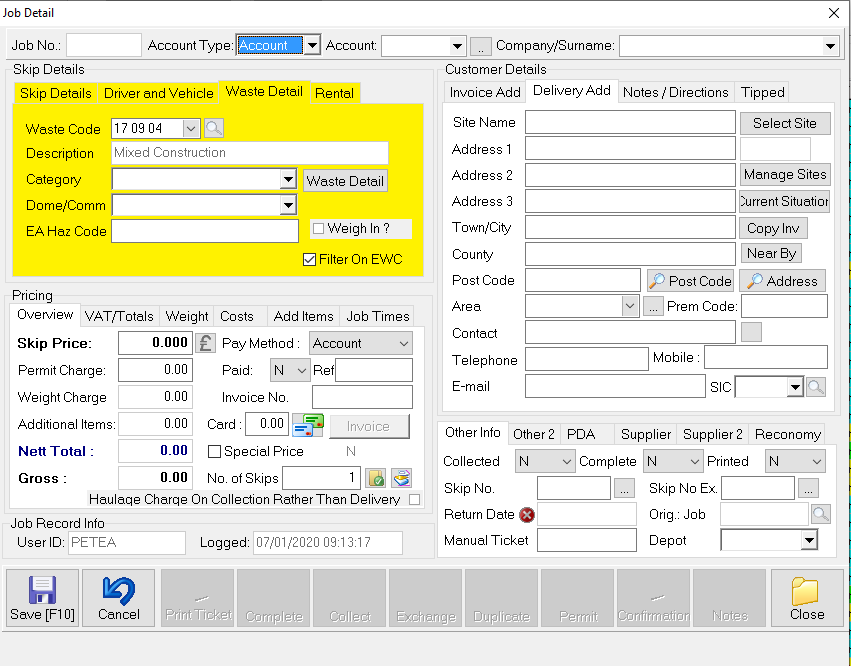Click into the Site Name input field
Screen dimensions: 851x666
[x=630, y=123]
